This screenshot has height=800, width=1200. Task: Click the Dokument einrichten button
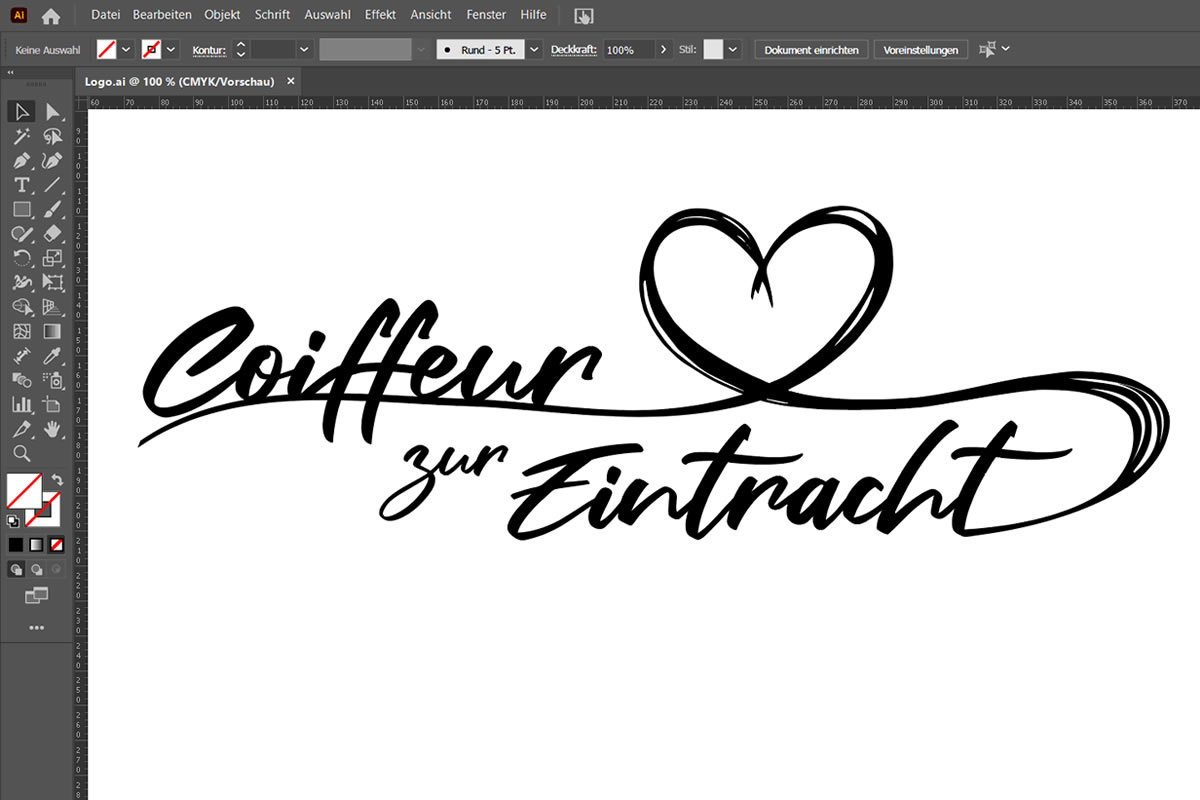(810, 50)
